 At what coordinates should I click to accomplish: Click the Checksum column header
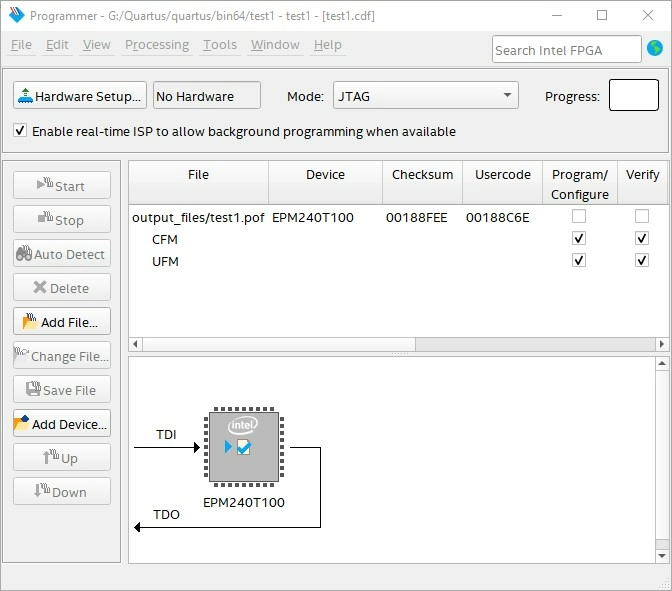[420, 174]
